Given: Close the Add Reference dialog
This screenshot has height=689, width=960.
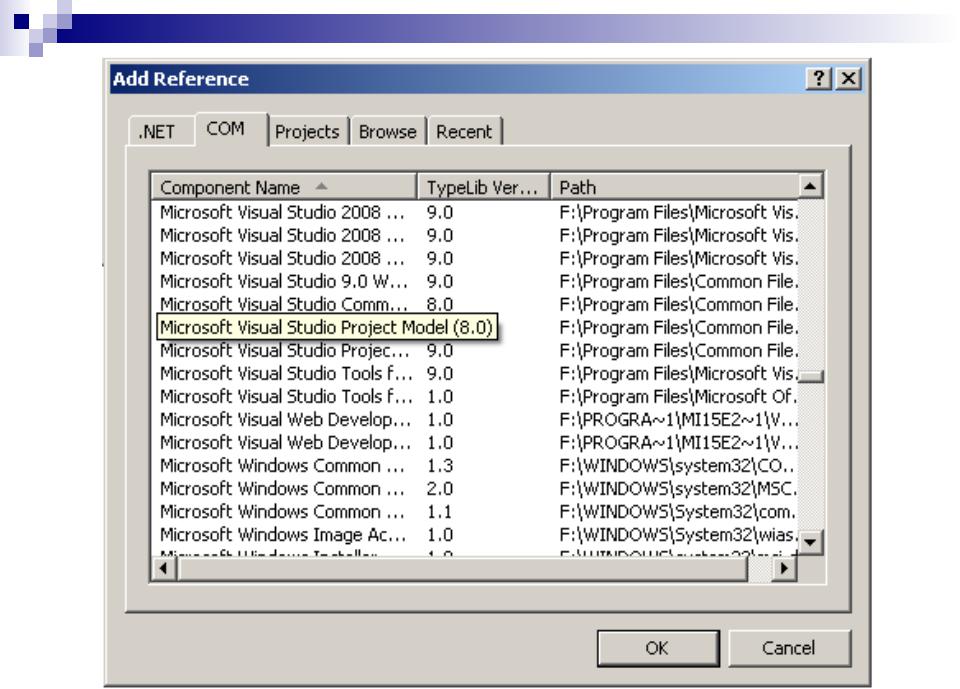Looking at the screenshot, I should point(849,78).
